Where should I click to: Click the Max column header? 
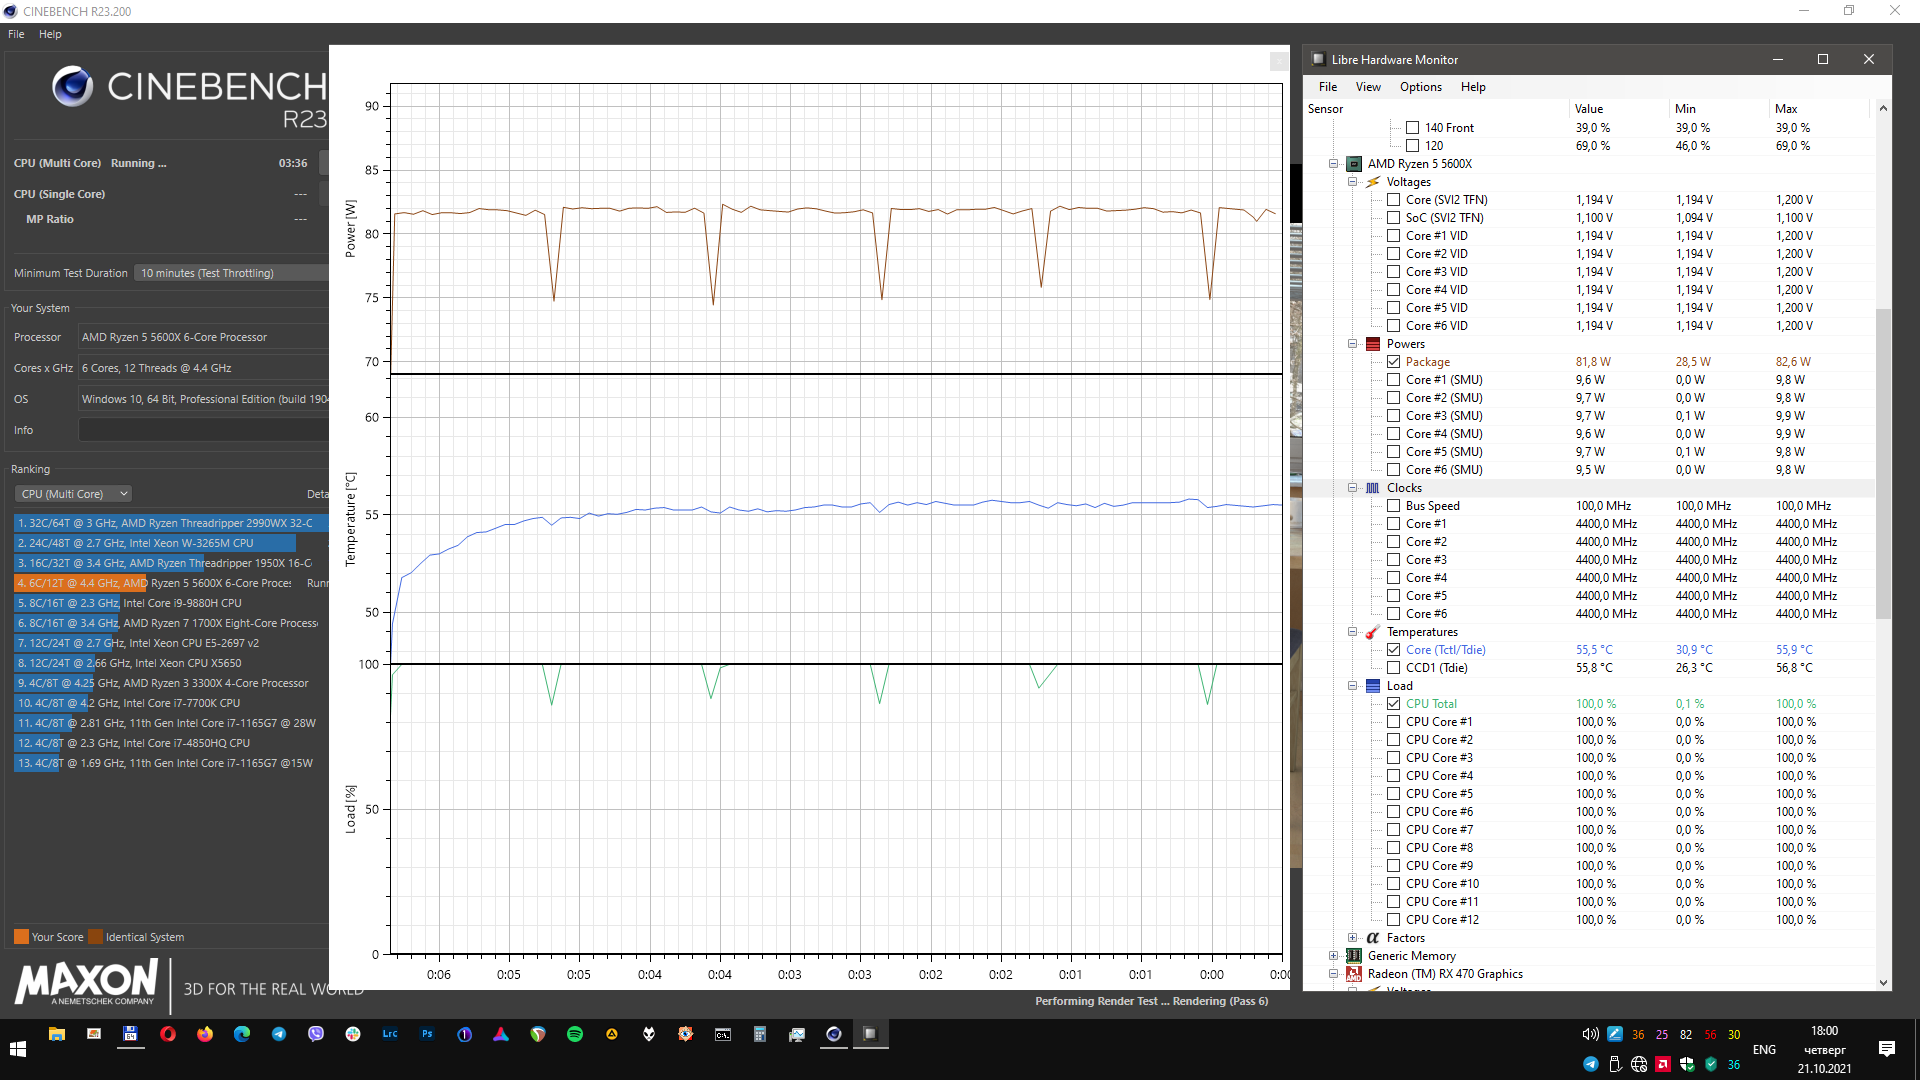coord(1786,109)
